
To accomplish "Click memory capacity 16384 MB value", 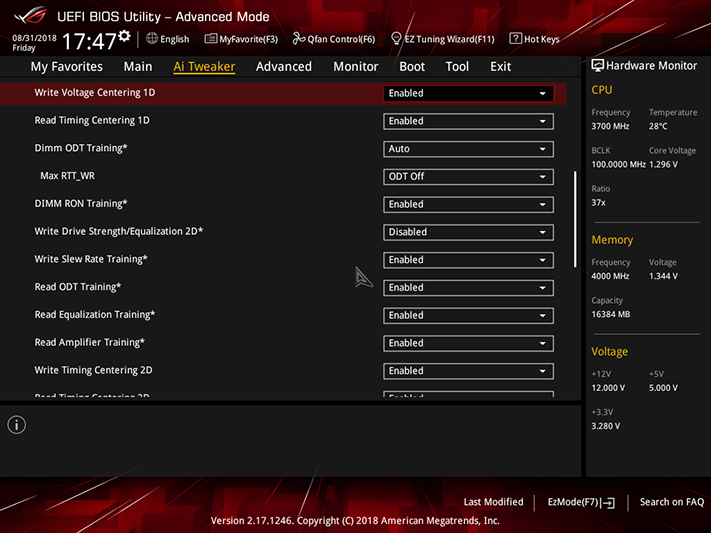I will 610,314.
